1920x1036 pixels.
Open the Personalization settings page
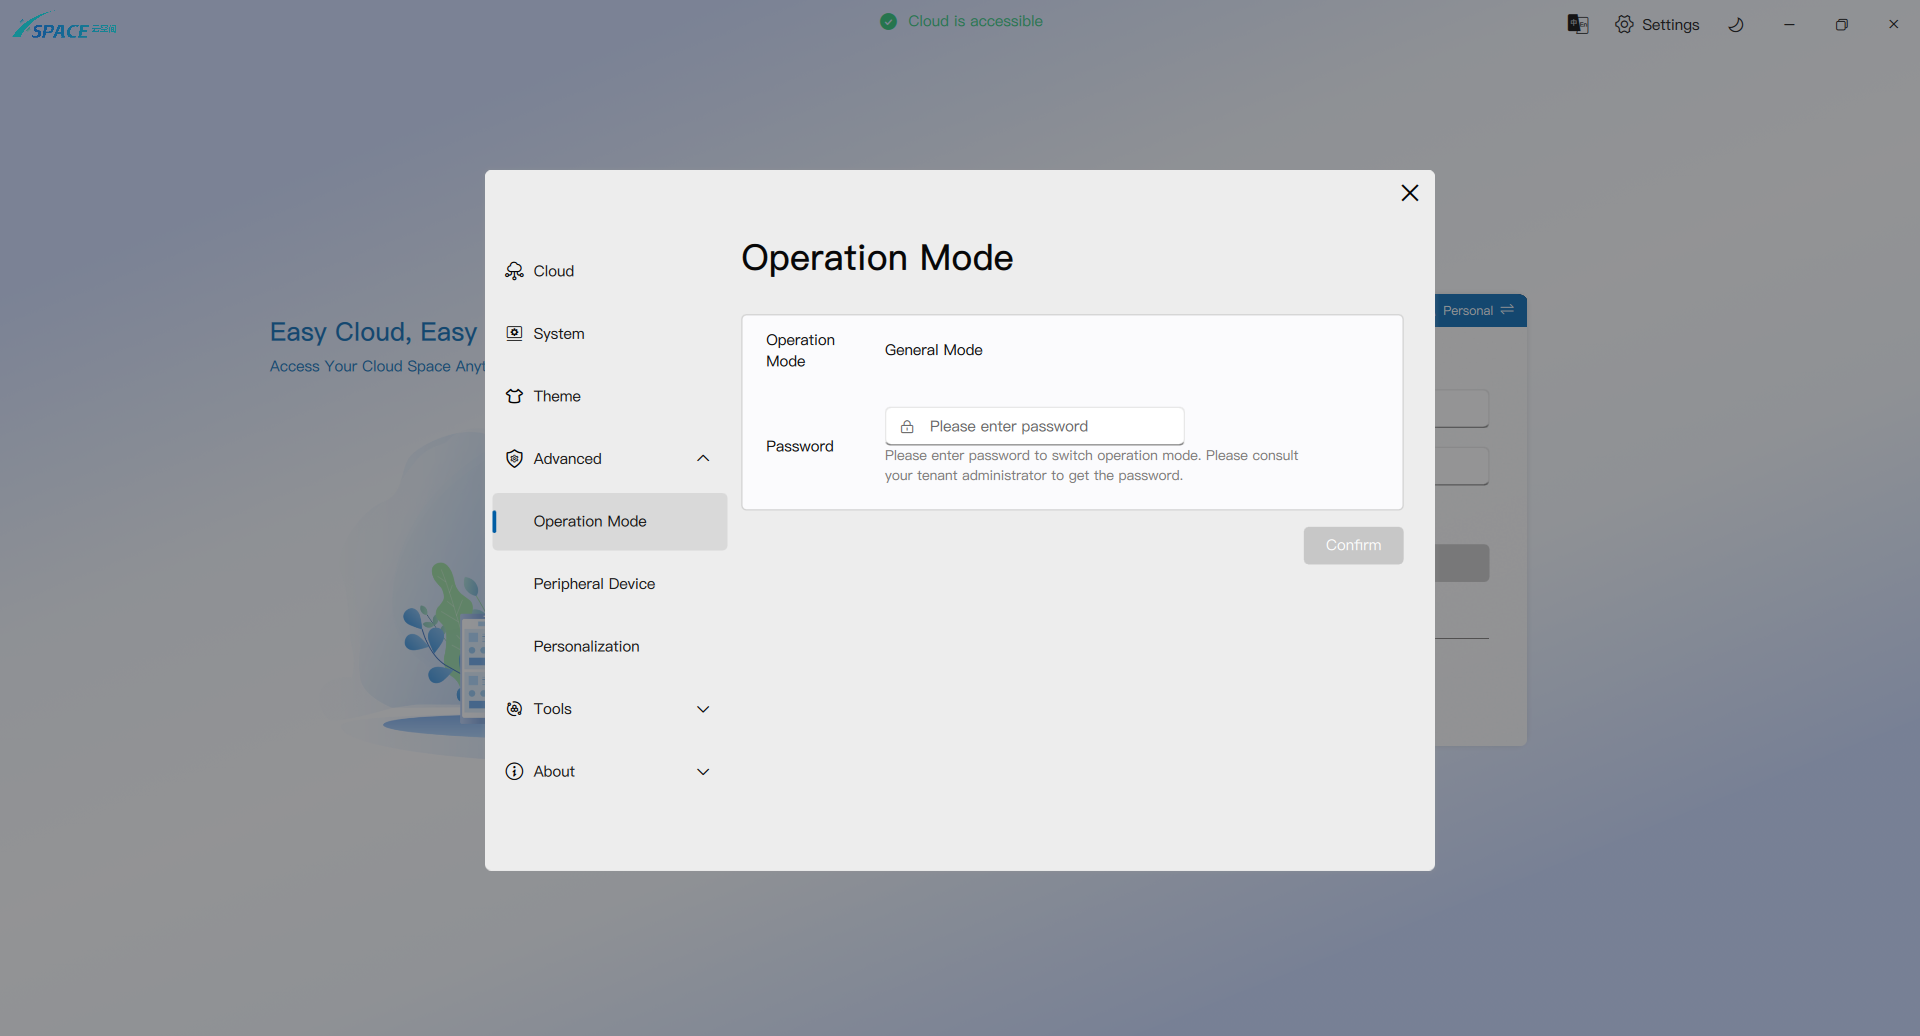[586, 647]
